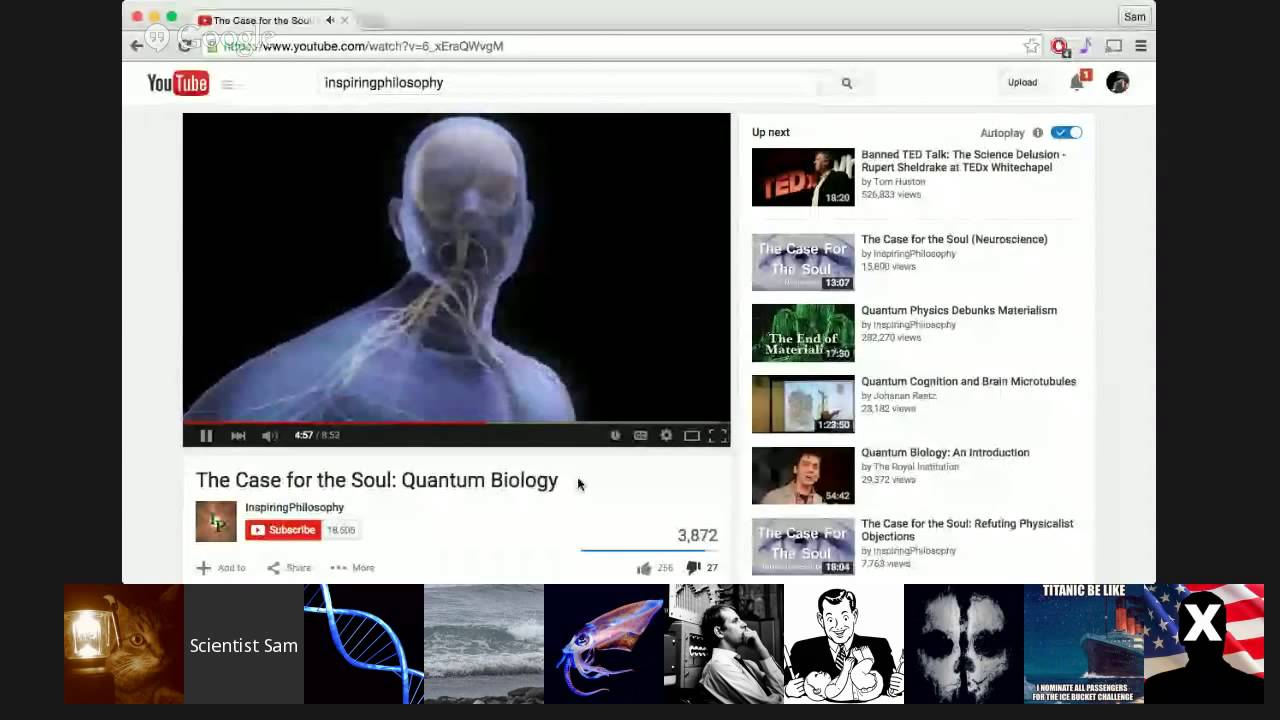1280x720 pixels.
Task: Toggle annotations icon in player controls
Action: (615, 435)
